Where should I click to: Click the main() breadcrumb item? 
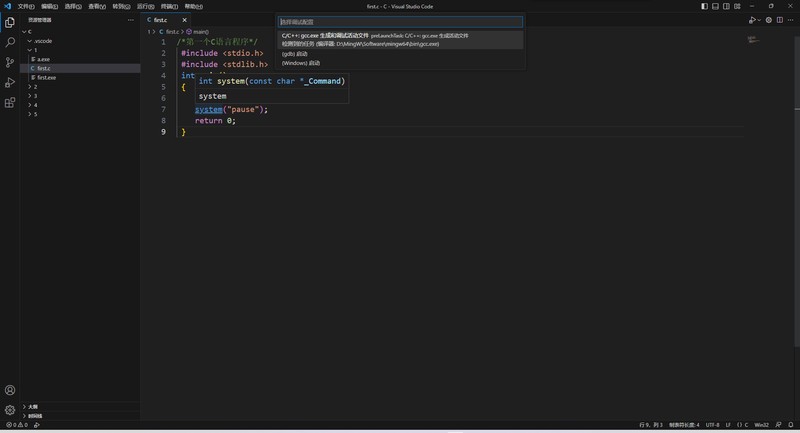coord(197,32)
